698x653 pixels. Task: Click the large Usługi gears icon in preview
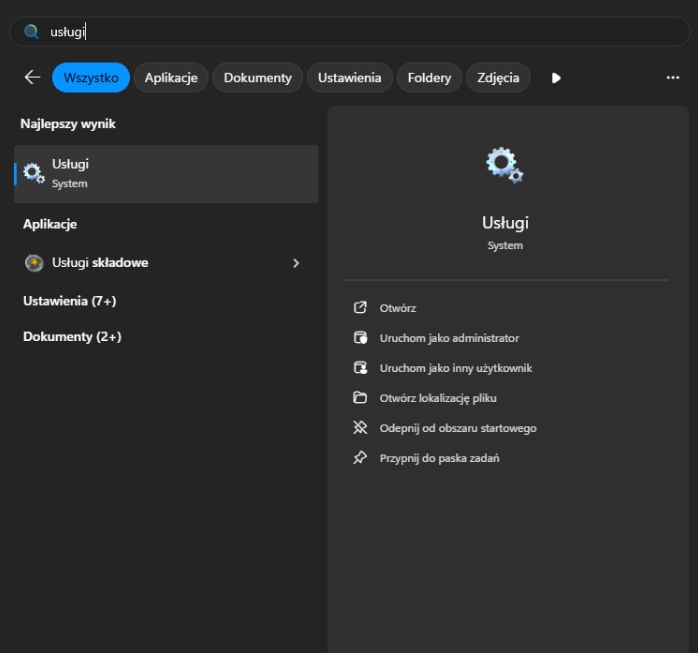point(504,165)
